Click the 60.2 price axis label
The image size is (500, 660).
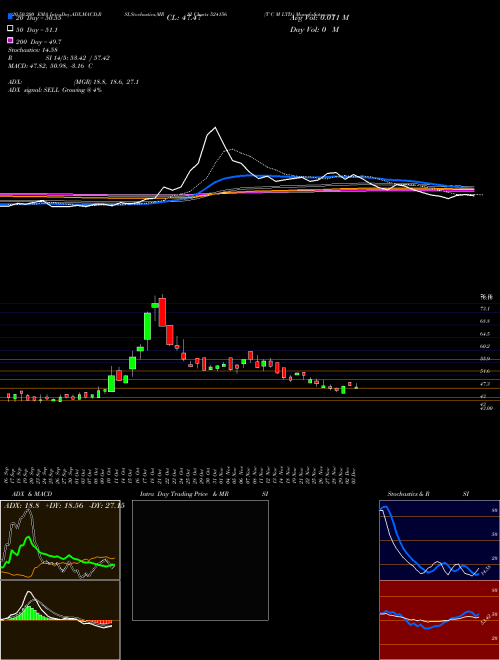coord(484,346)
